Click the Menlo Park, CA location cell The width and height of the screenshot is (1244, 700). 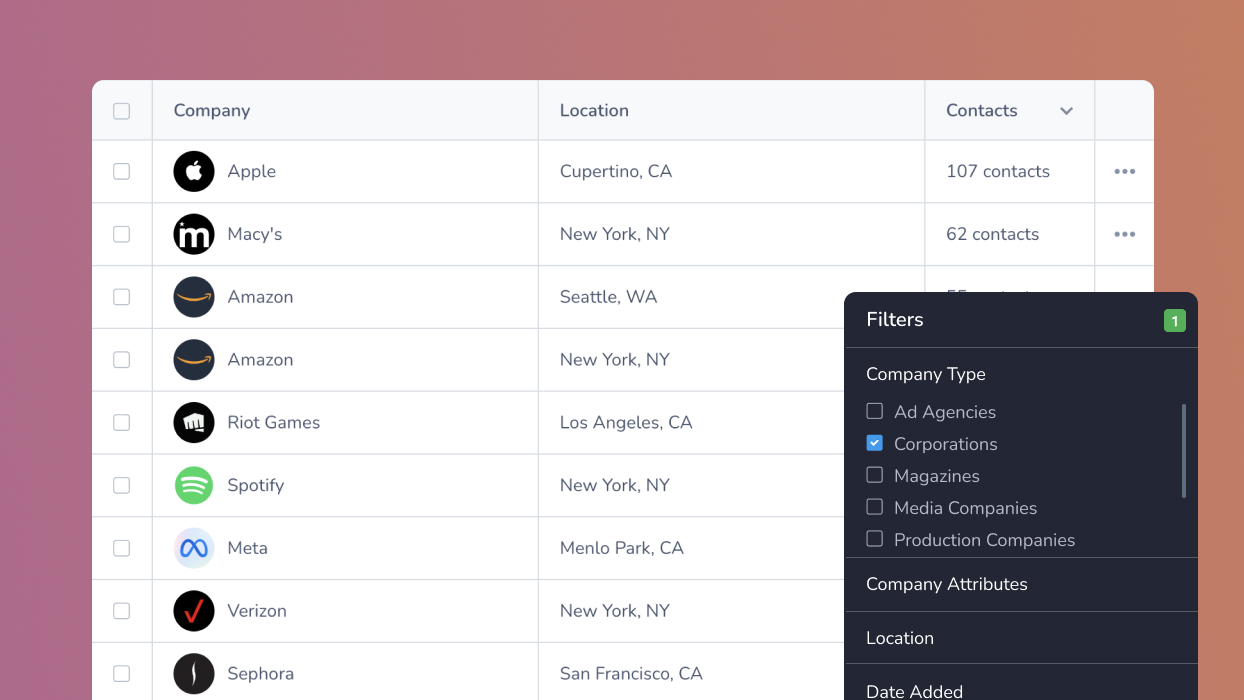pos(622,548)
